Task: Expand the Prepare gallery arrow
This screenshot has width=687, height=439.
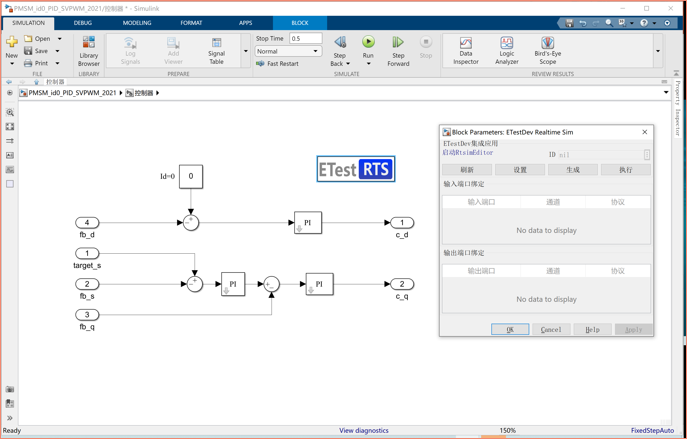Action: click(x=246, y=51)
